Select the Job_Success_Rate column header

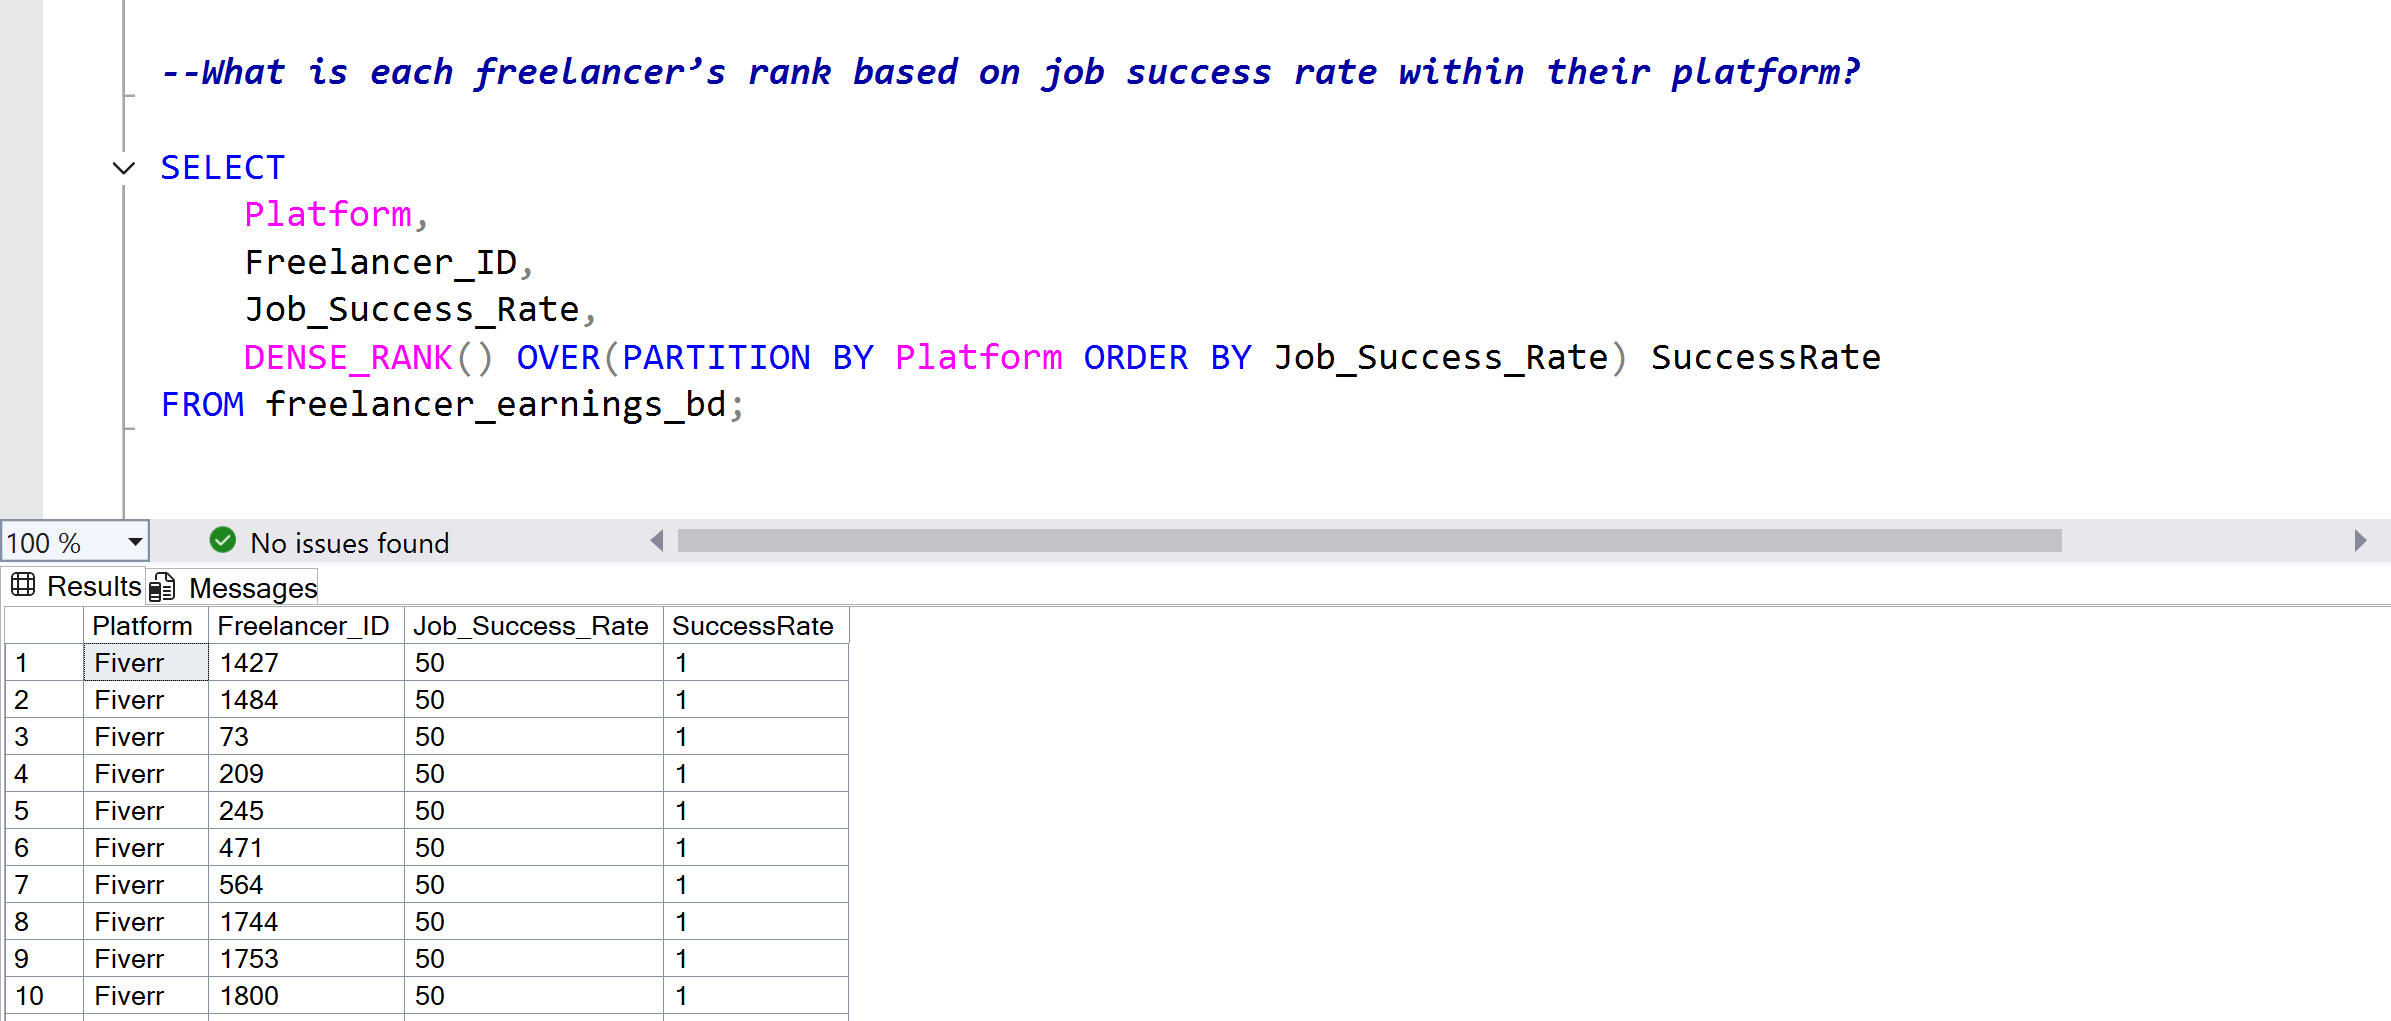pyautogui.click(x=531, y=626)
